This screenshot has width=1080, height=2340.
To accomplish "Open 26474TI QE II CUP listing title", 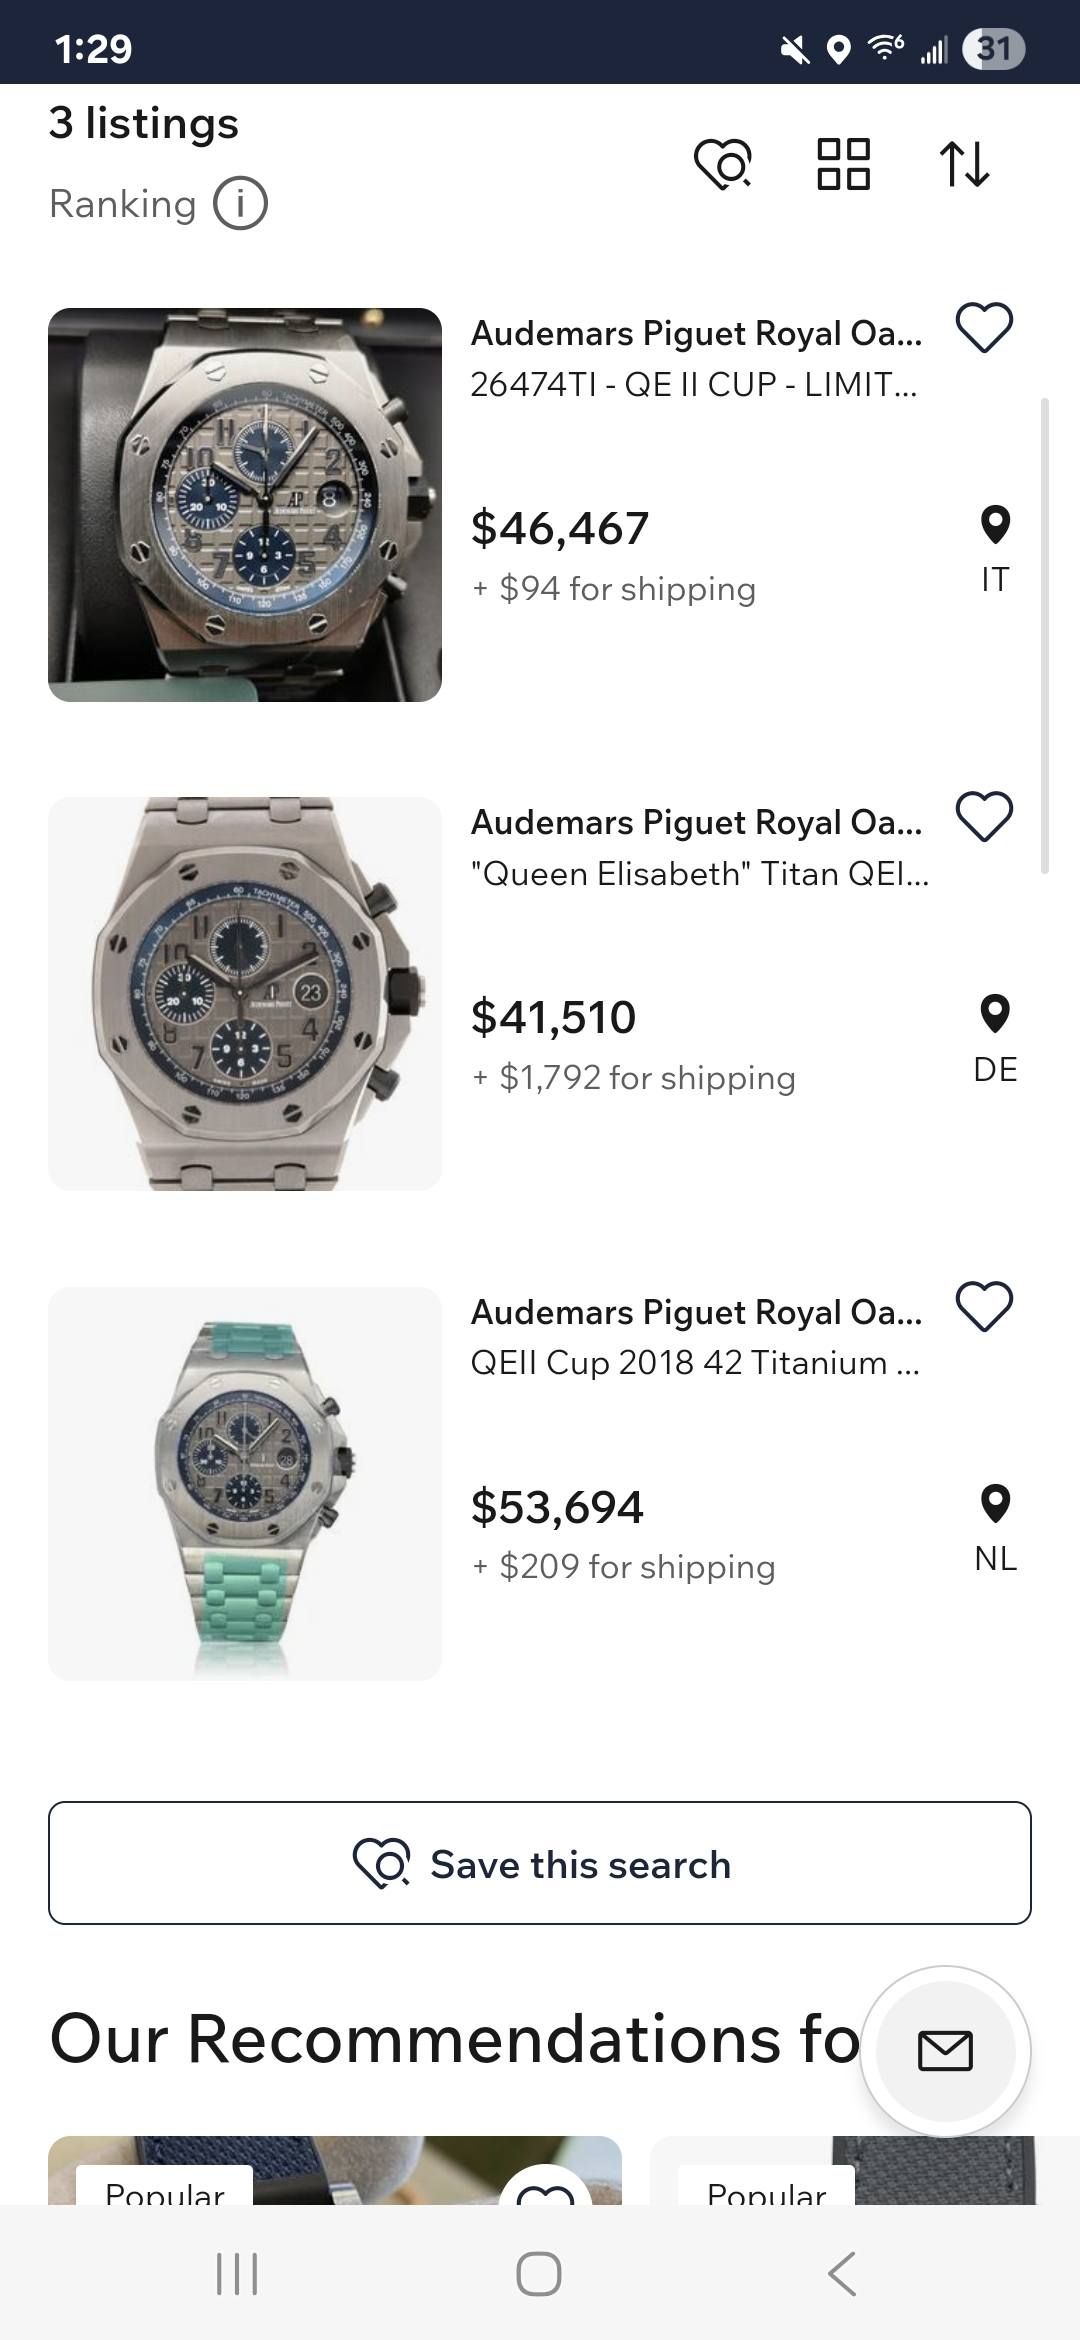I will [x=694, y=384].
